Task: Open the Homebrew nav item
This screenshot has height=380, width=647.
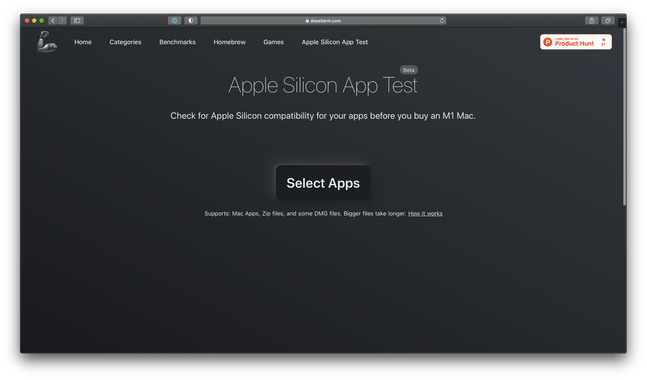Action: click(x=229, y=42)
